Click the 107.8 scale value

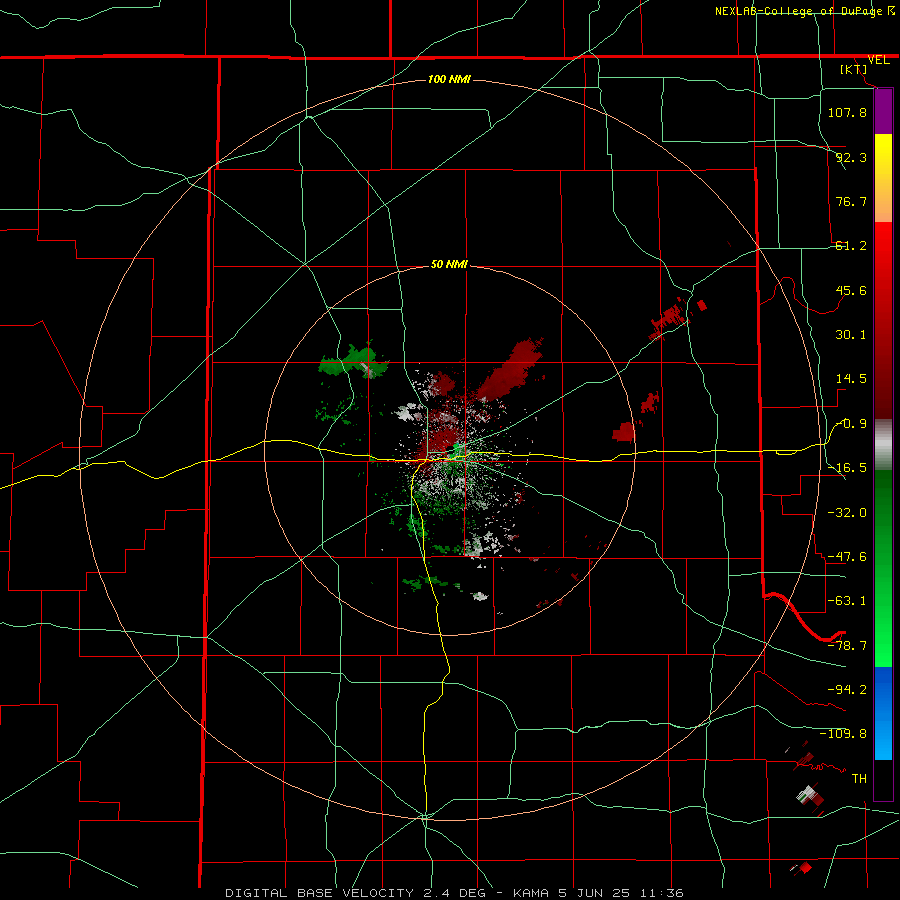pos(847,112)
